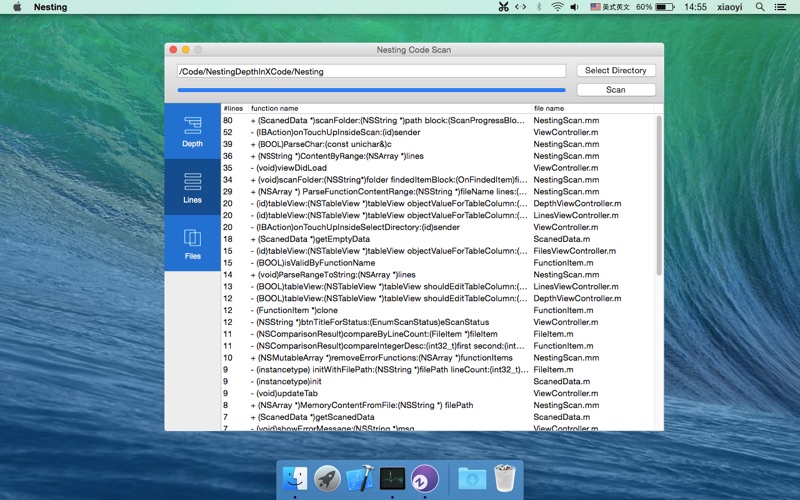The image size is (800, 500).
Task: Click the blue scan progress bar
Action: coord(371,90)
